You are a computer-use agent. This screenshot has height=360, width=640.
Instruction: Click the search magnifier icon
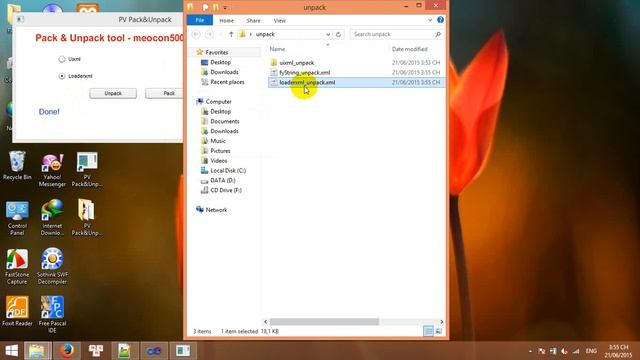coord(438,34)
